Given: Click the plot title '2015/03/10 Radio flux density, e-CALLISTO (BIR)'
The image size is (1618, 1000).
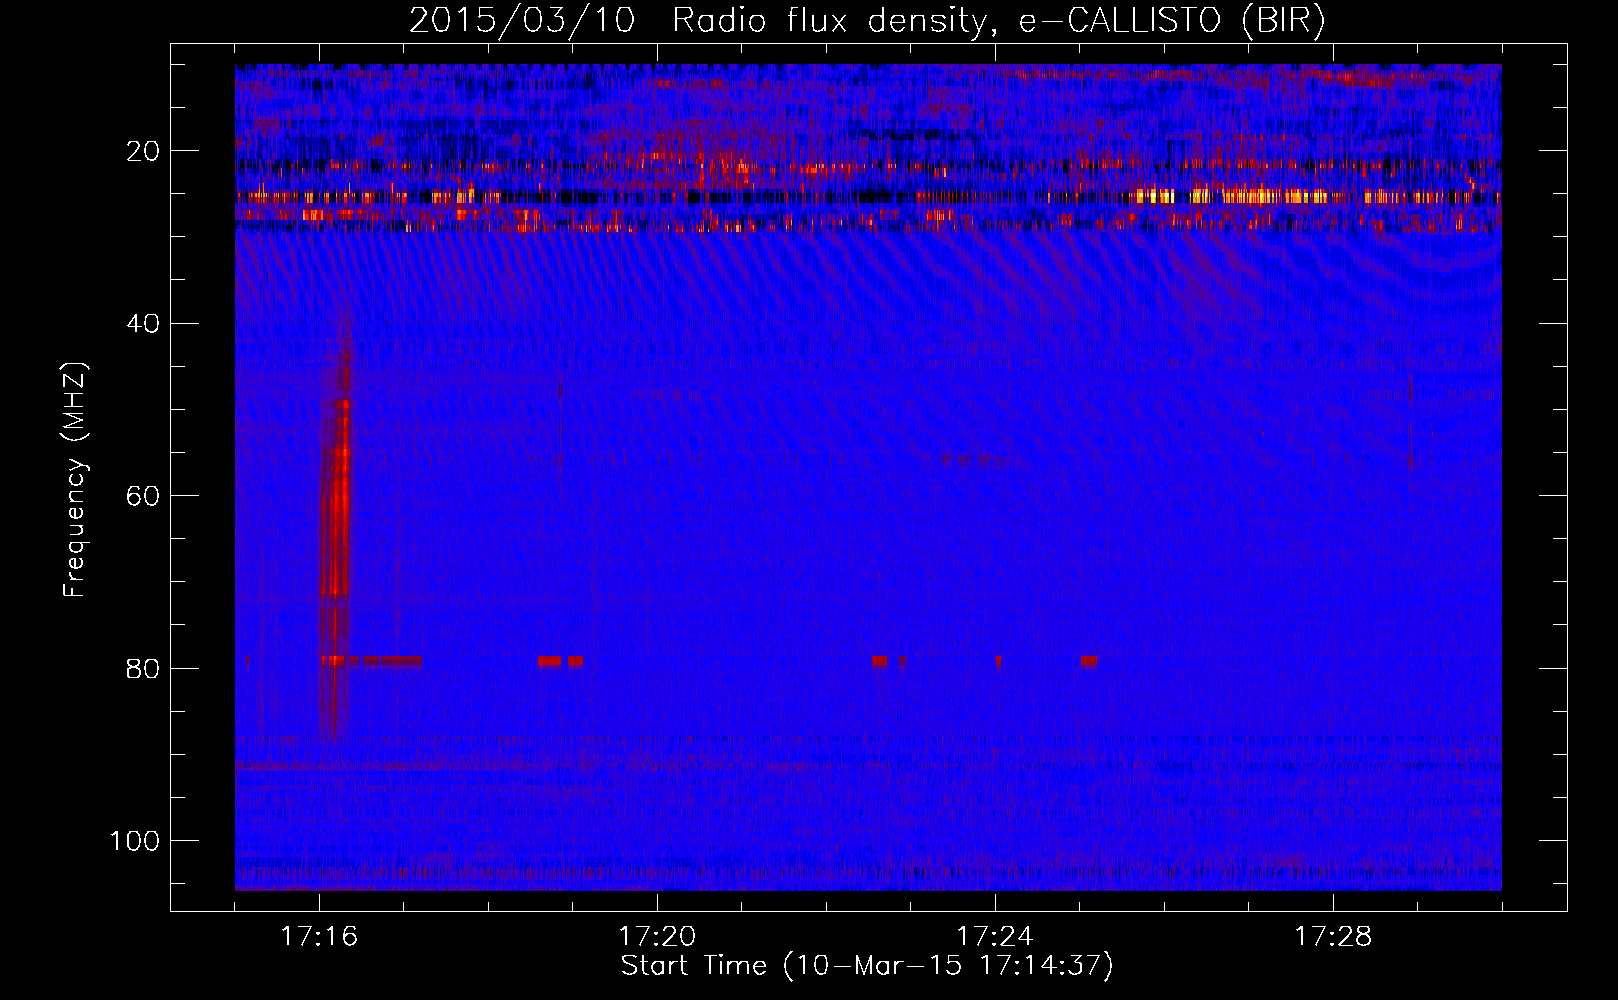Looking at the screenshot, I should pos(867,21).
